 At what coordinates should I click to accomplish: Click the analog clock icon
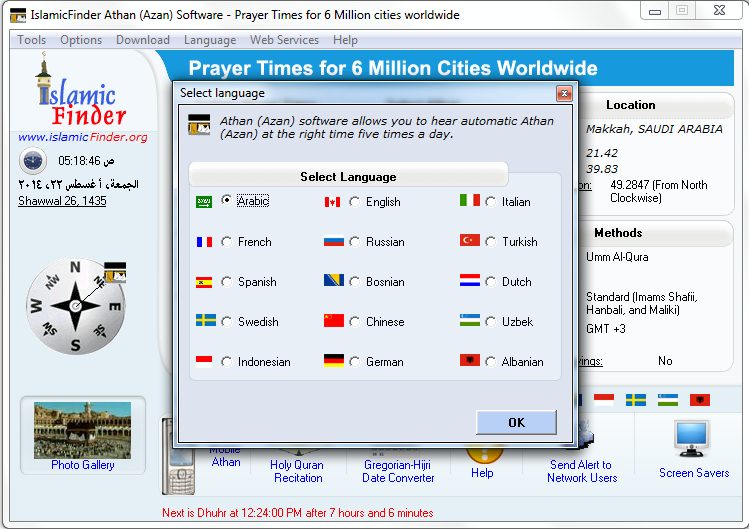[x=32, y=161]
